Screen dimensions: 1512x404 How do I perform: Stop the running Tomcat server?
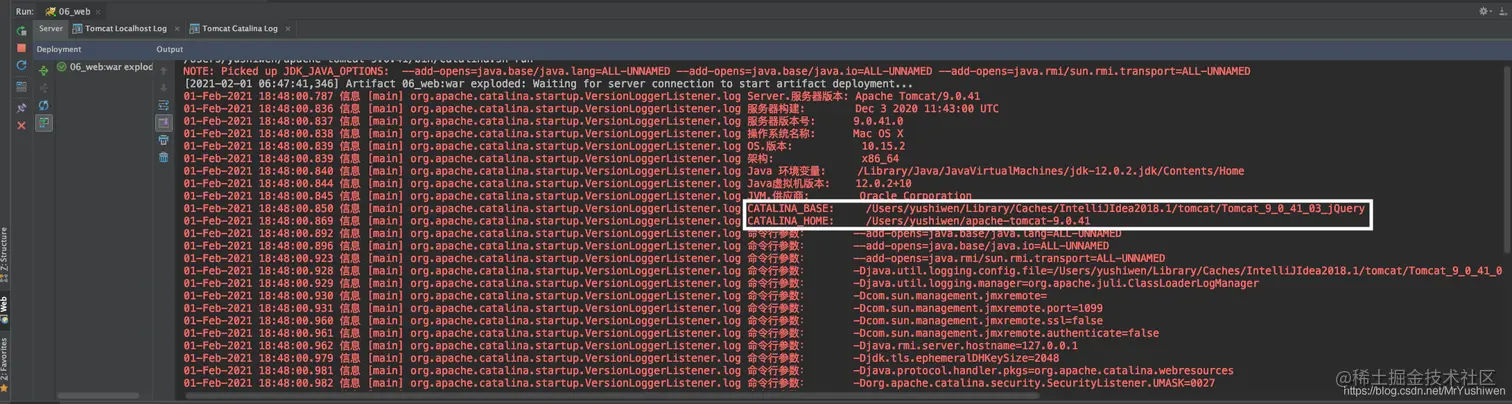pos(21,47)
